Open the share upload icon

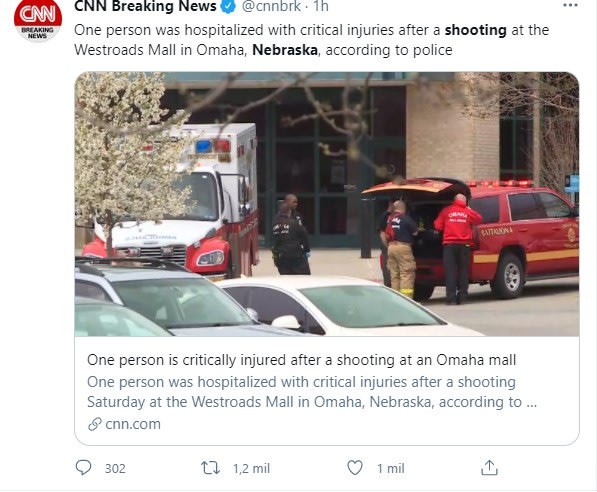point(489,468)
